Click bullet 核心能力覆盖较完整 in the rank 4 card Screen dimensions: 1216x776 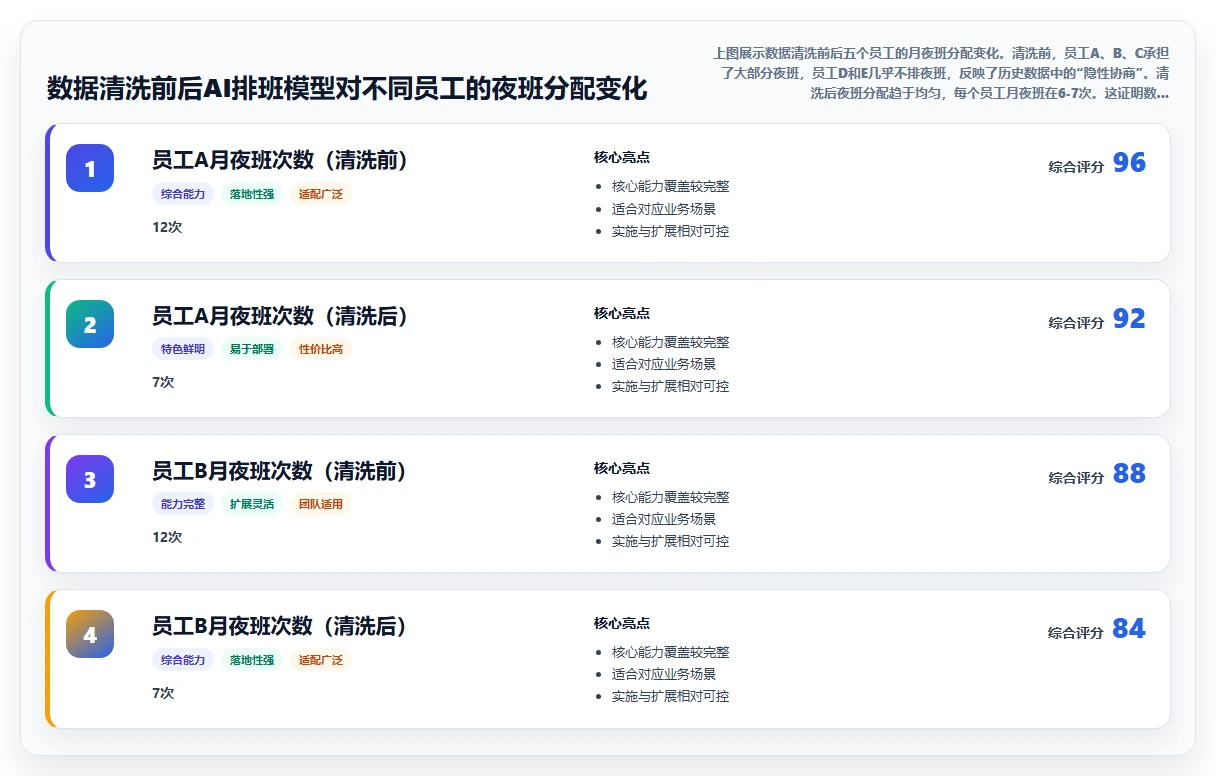[x=671, y=652]
